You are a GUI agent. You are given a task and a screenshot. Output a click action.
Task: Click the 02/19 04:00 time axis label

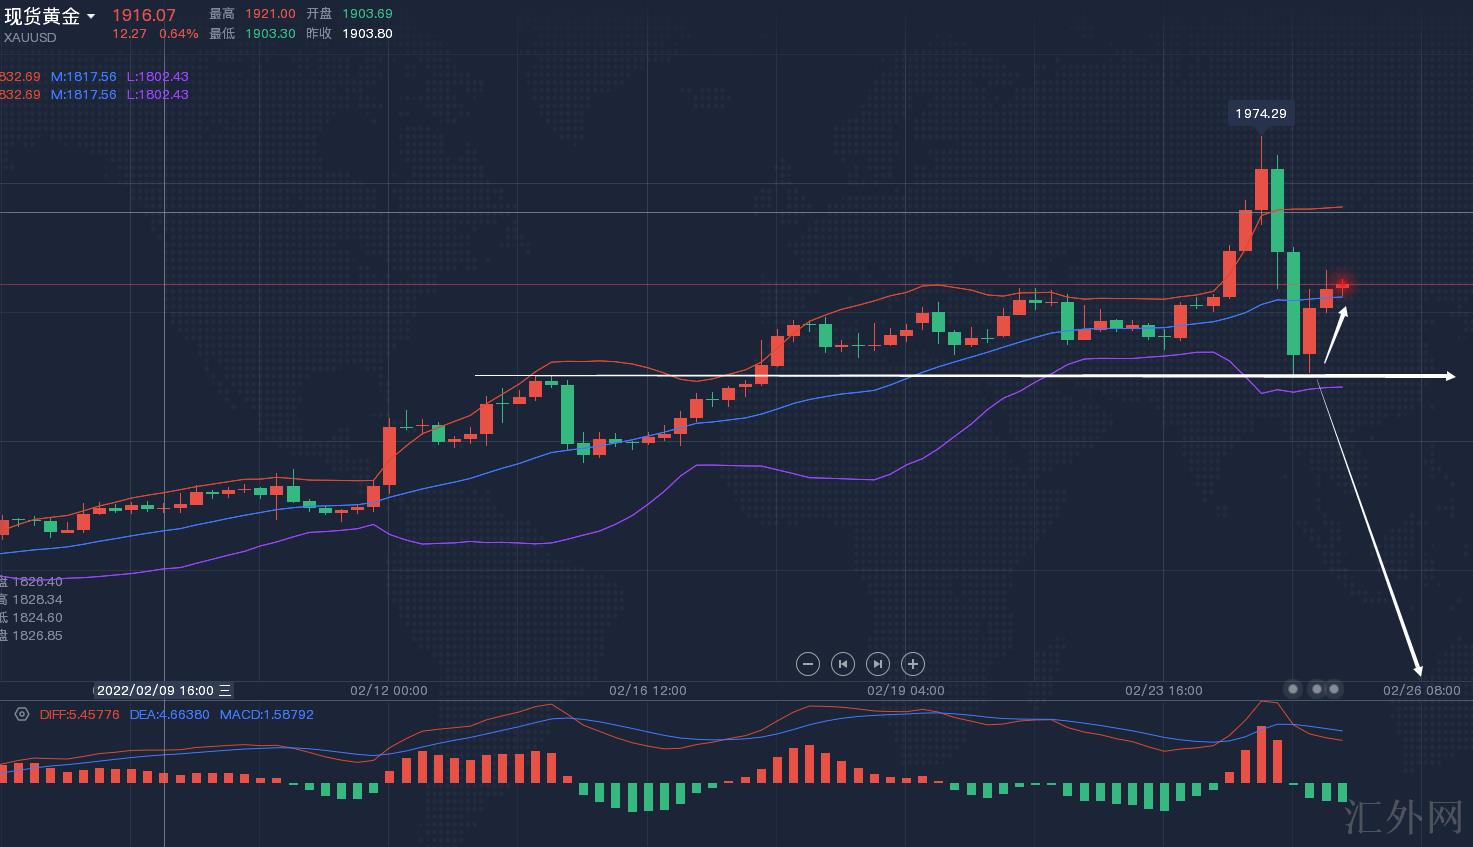point(905,690)
